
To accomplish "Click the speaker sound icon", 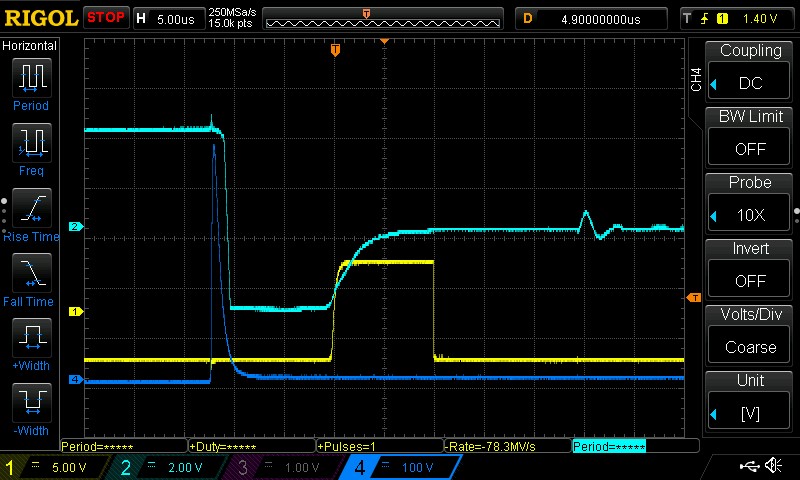I will (773, 466).
